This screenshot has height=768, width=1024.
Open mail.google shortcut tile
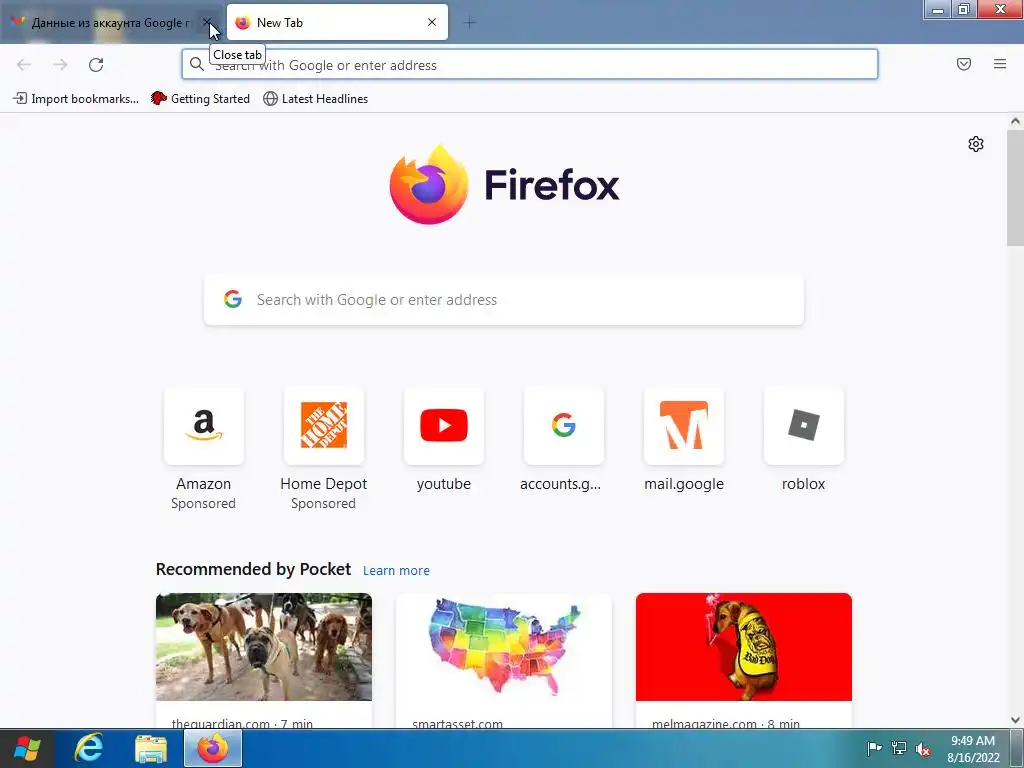[684, 426]
